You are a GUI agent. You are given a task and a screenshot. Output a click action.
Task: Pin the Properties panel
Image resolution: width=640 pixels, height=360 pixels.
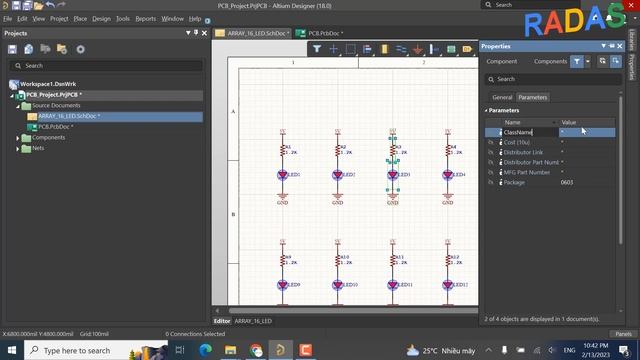[x=611, y=46]
